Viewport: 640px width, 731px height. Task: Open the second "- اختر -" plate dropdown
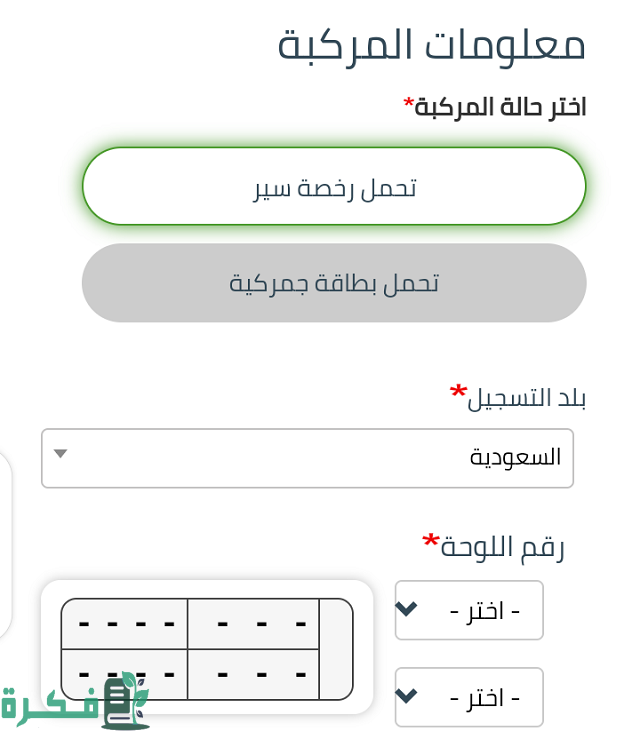point(469,697)
